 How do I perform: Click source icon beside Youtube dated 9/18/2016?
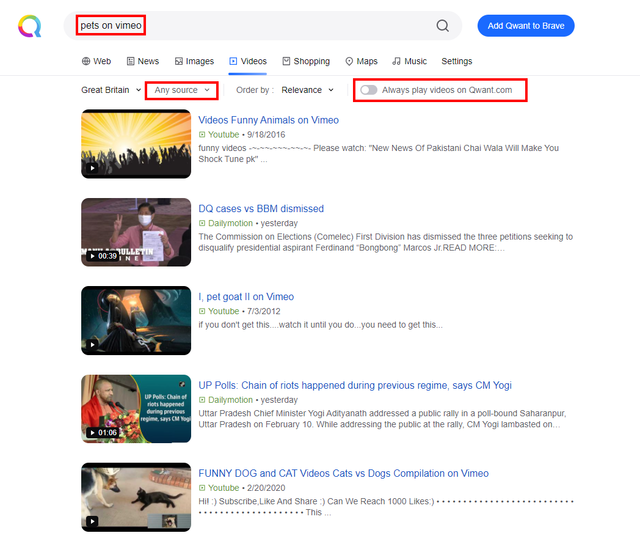[202, 135]
